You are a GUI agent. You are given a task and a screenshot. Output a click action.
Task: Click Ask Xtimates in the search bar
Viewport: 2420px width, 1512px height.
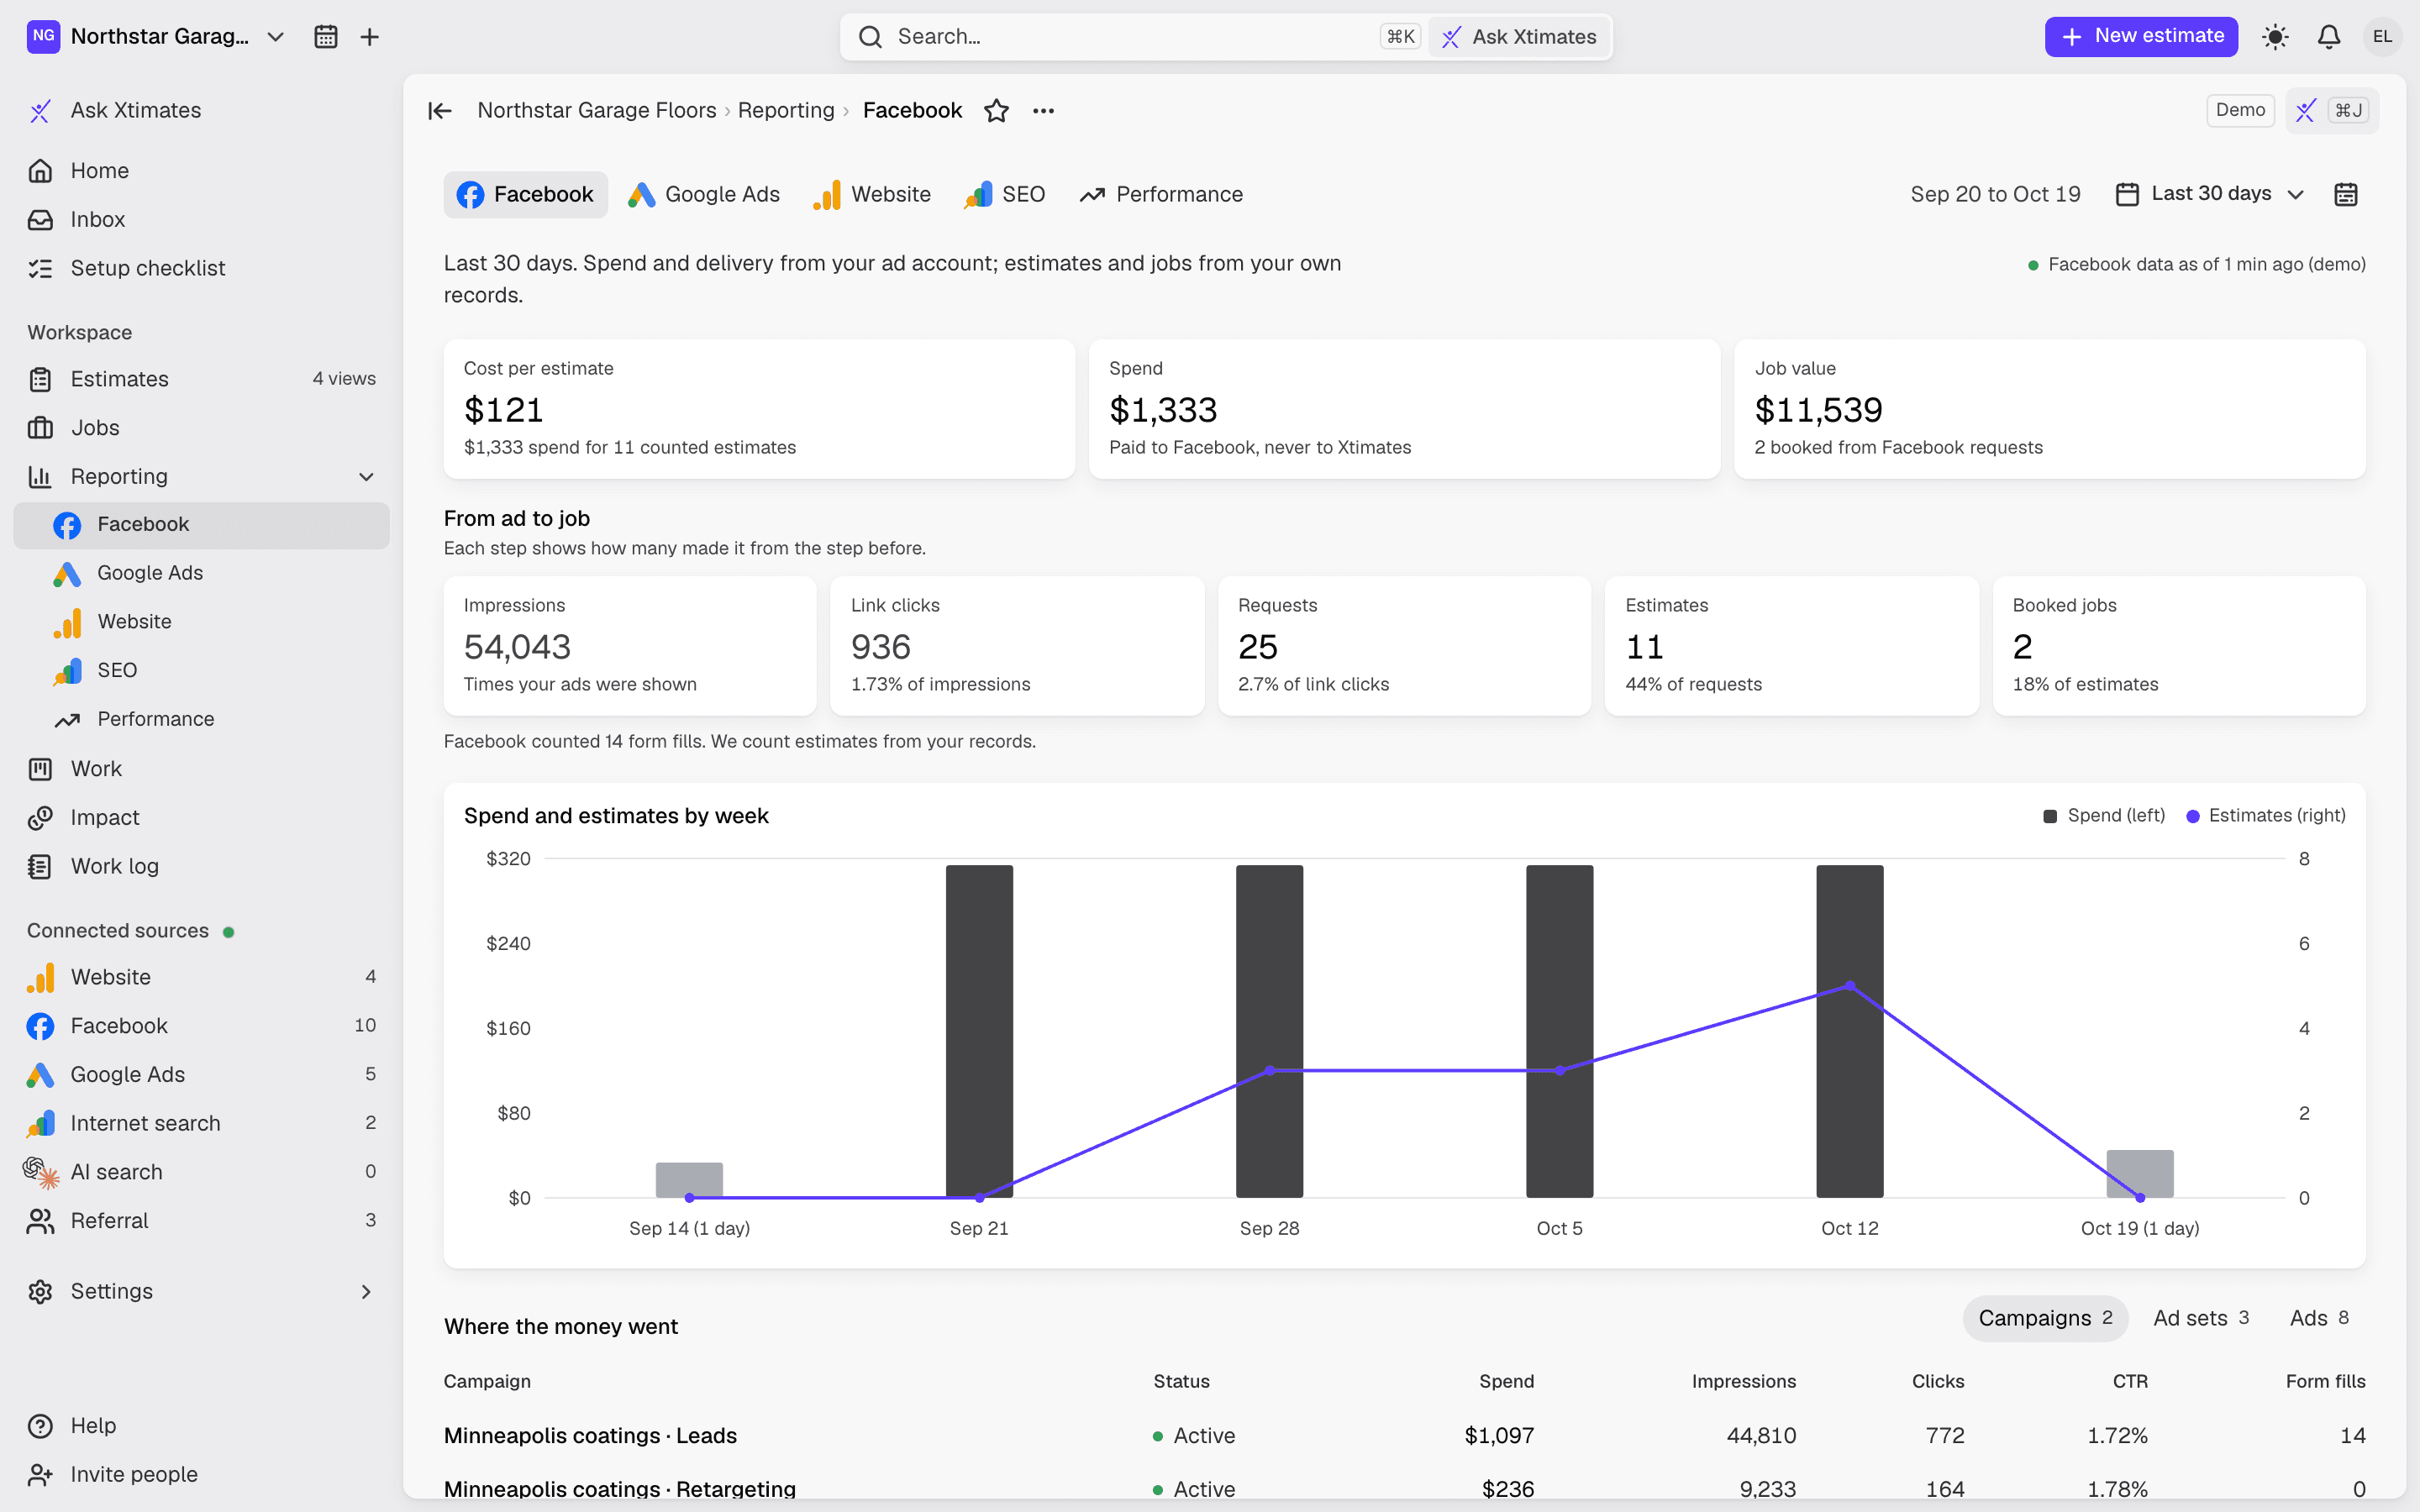1519,37
